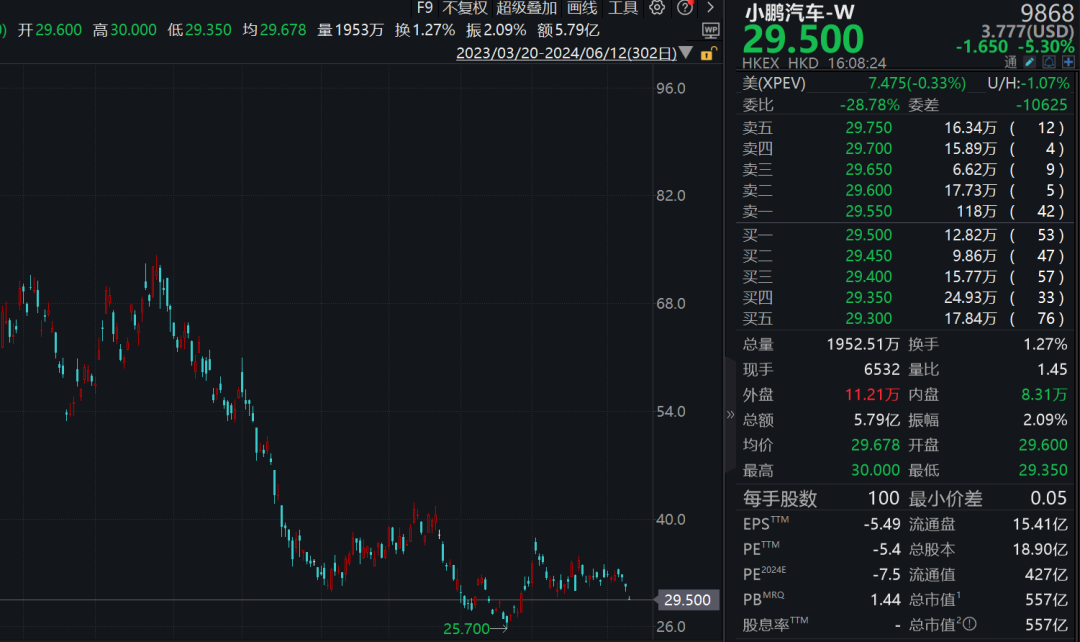Click the PE 2024E value -7.5

pyautogui.click(x=886, y=574)
